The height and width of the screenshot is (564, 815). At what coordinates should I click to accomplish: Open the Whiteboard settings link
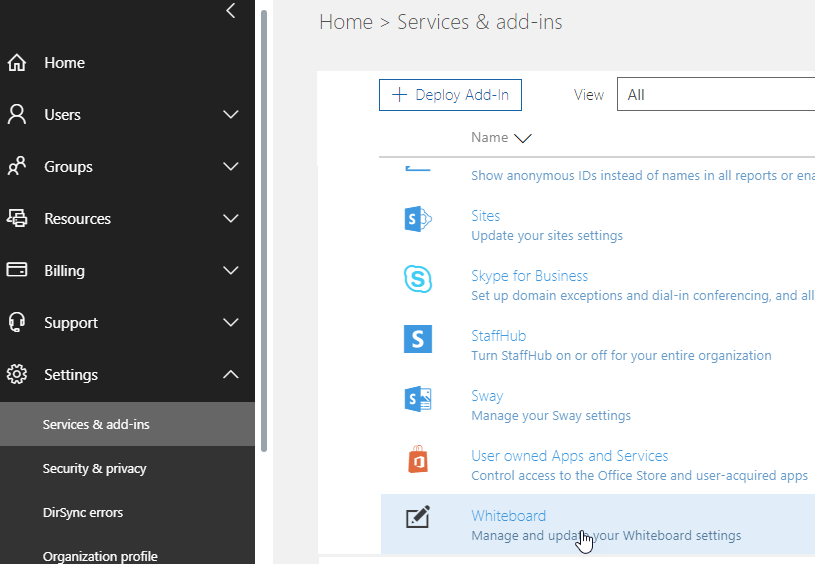click(508, 516)
